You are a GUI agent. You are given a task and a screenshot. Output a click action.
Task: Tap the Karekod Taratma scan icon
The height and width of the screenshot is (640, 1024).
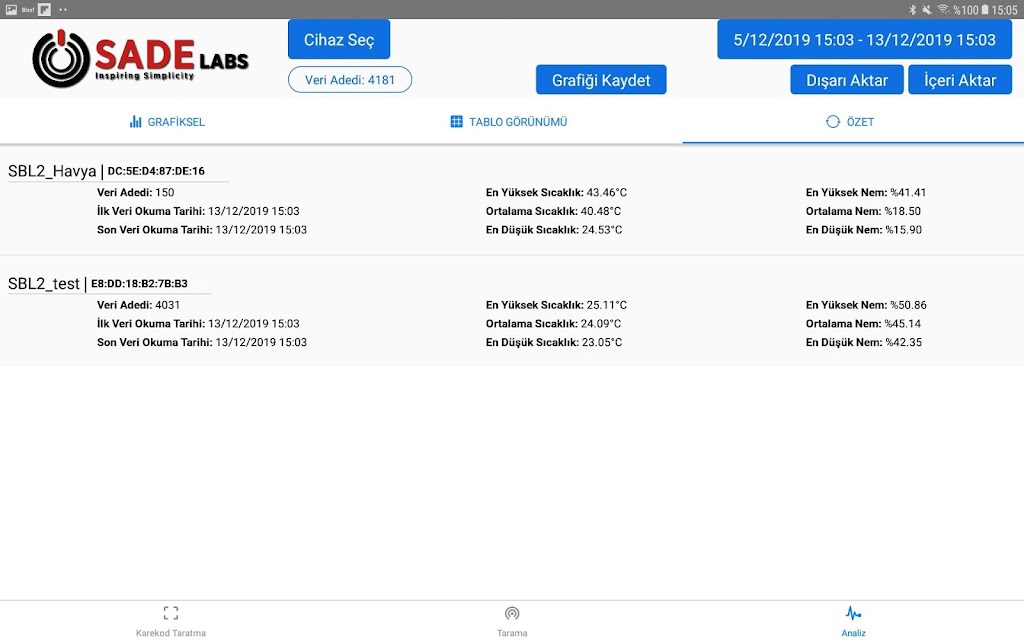click(x=170, y=613)
